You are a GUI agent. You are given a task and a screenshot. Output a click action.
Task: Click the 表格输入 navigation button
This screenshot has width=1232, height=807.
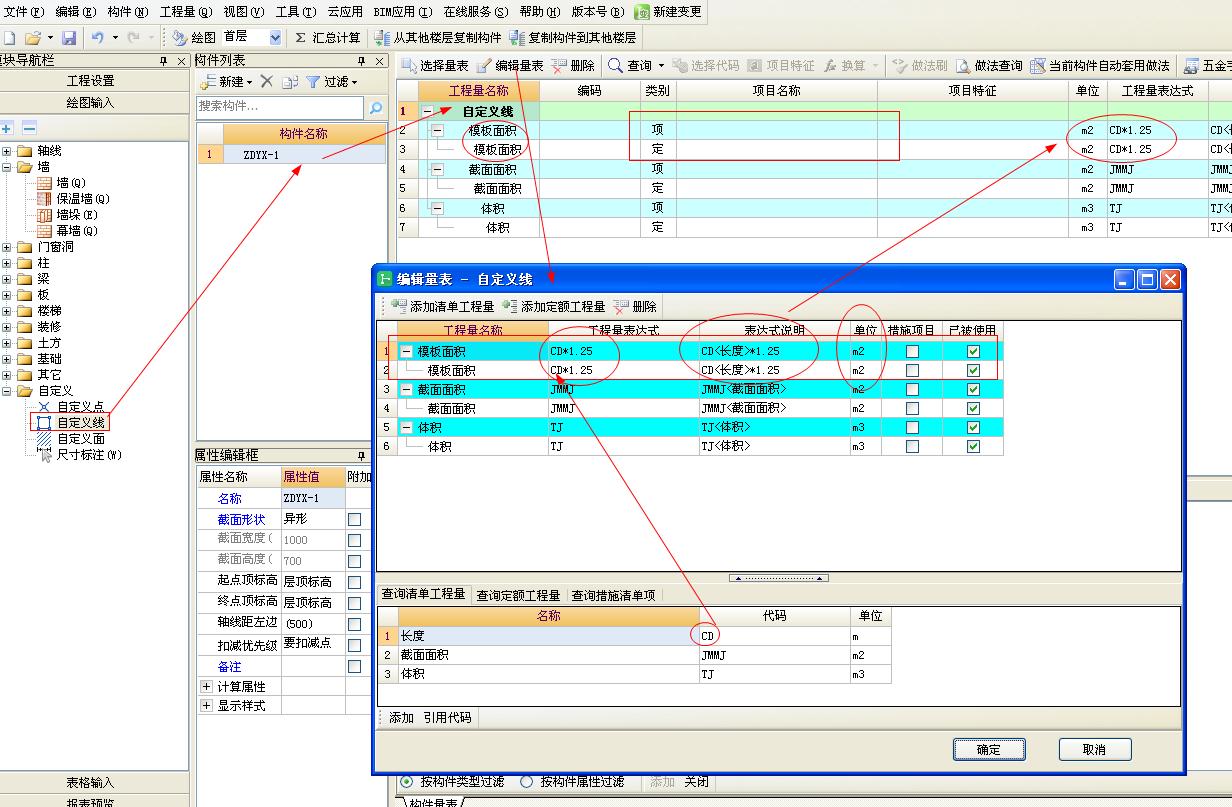[x=91, y=782]
